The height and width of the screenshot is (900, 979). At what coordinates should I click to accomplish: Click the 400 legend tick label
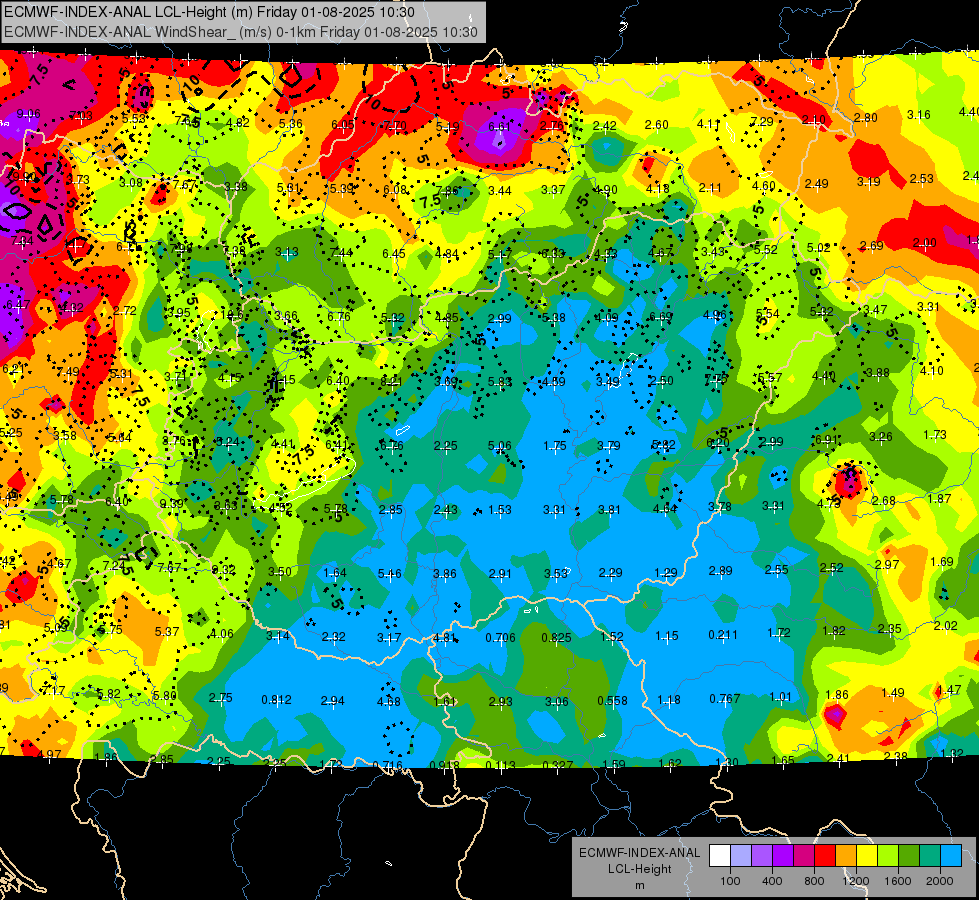[x=772, y=881]
